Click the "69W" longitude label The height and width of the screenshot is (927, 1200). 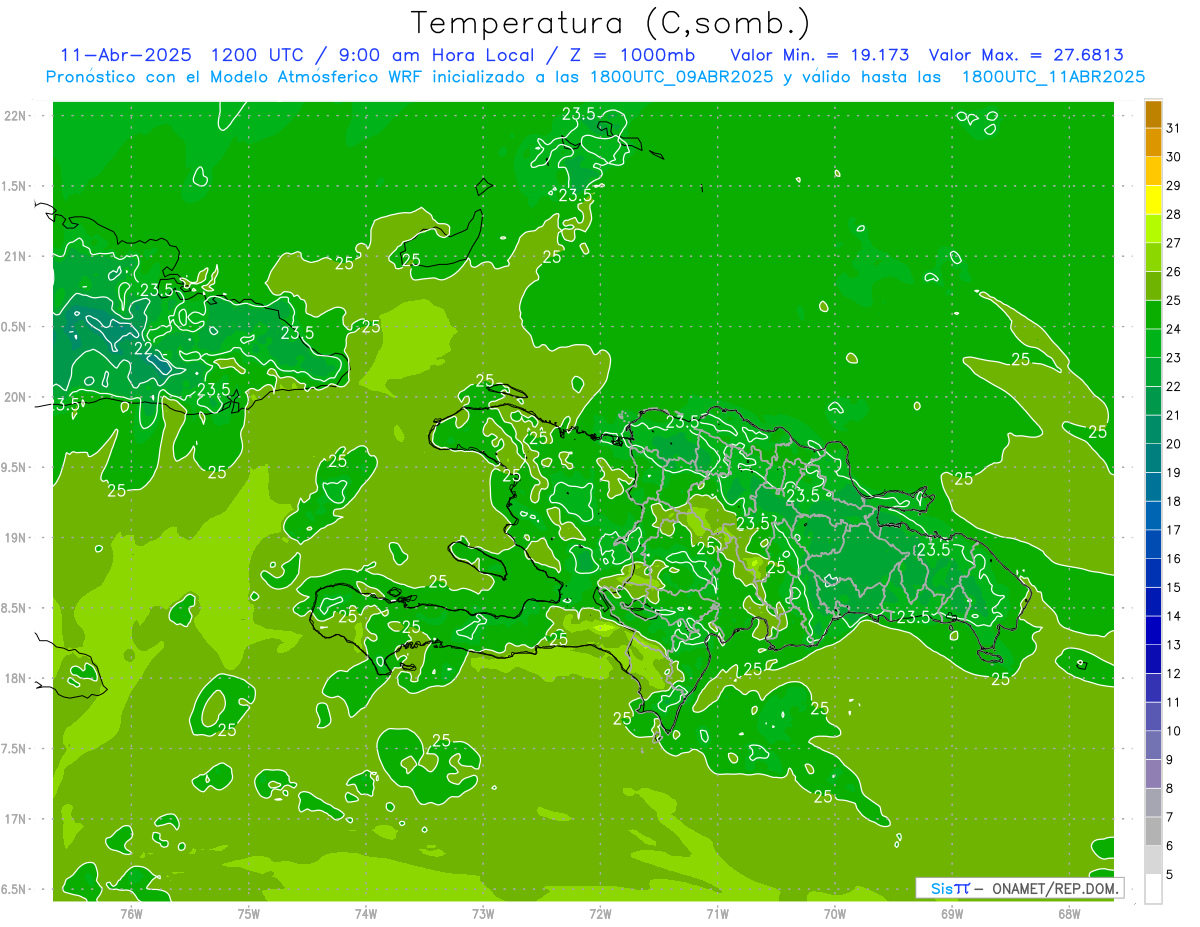click(952, 913)
